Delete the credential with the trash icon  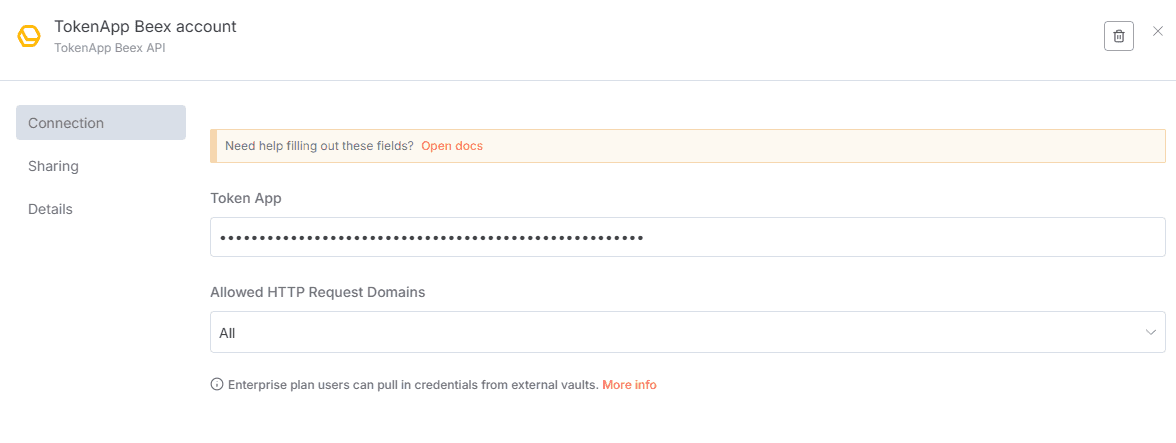(1118, 36)
